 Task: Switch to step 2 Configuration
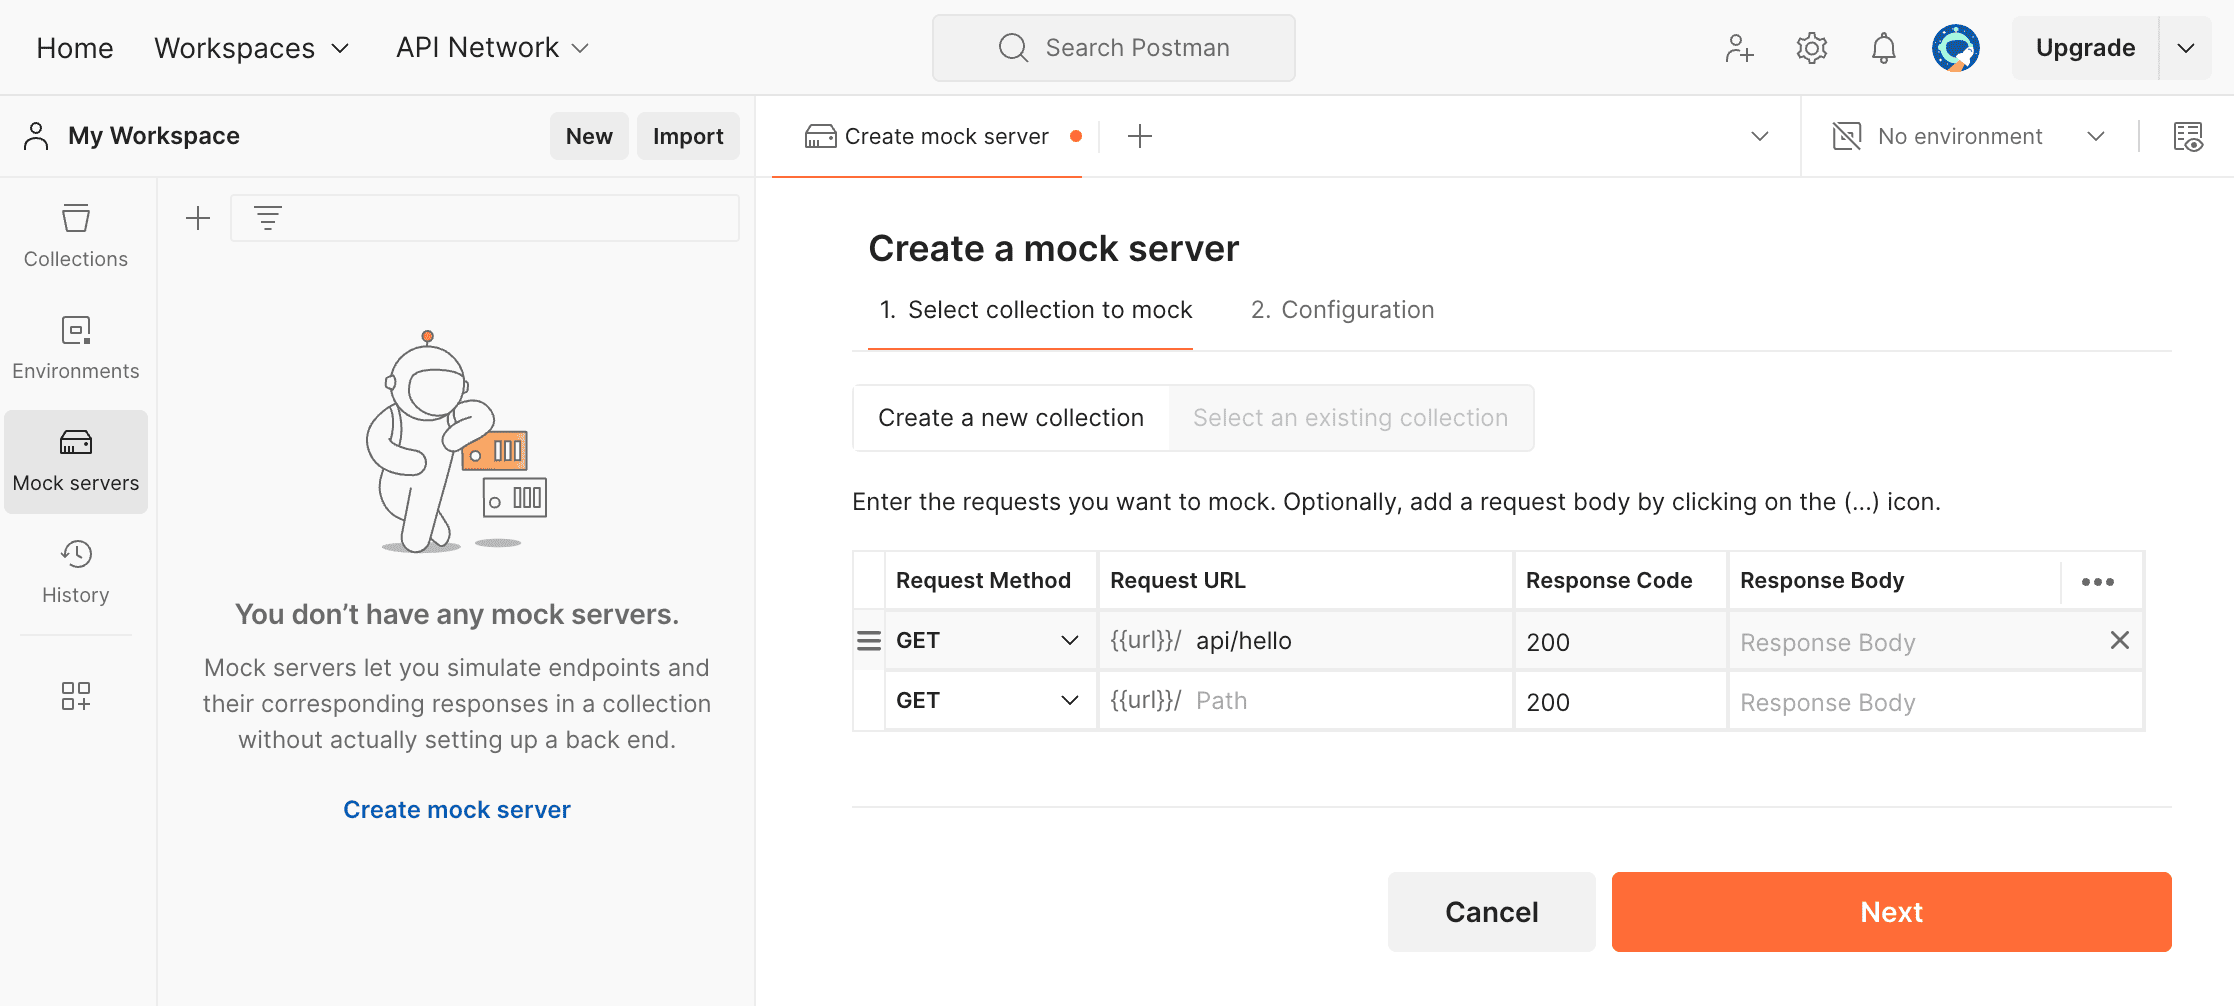[1342, 310]
